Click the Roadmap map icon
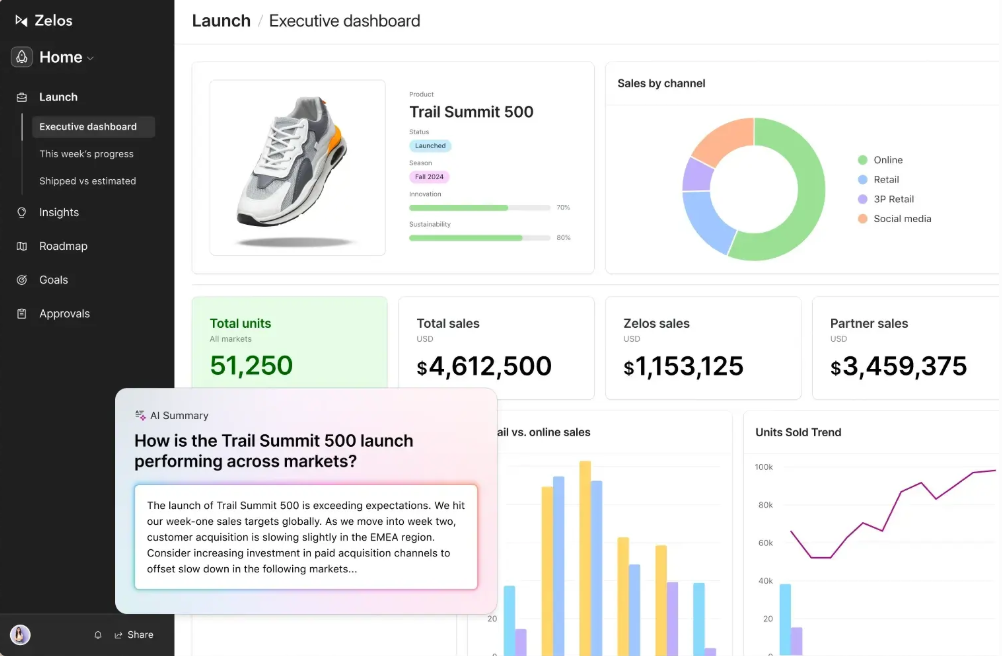This screenshot has height=656, width=1002. [x=22, y=246]
